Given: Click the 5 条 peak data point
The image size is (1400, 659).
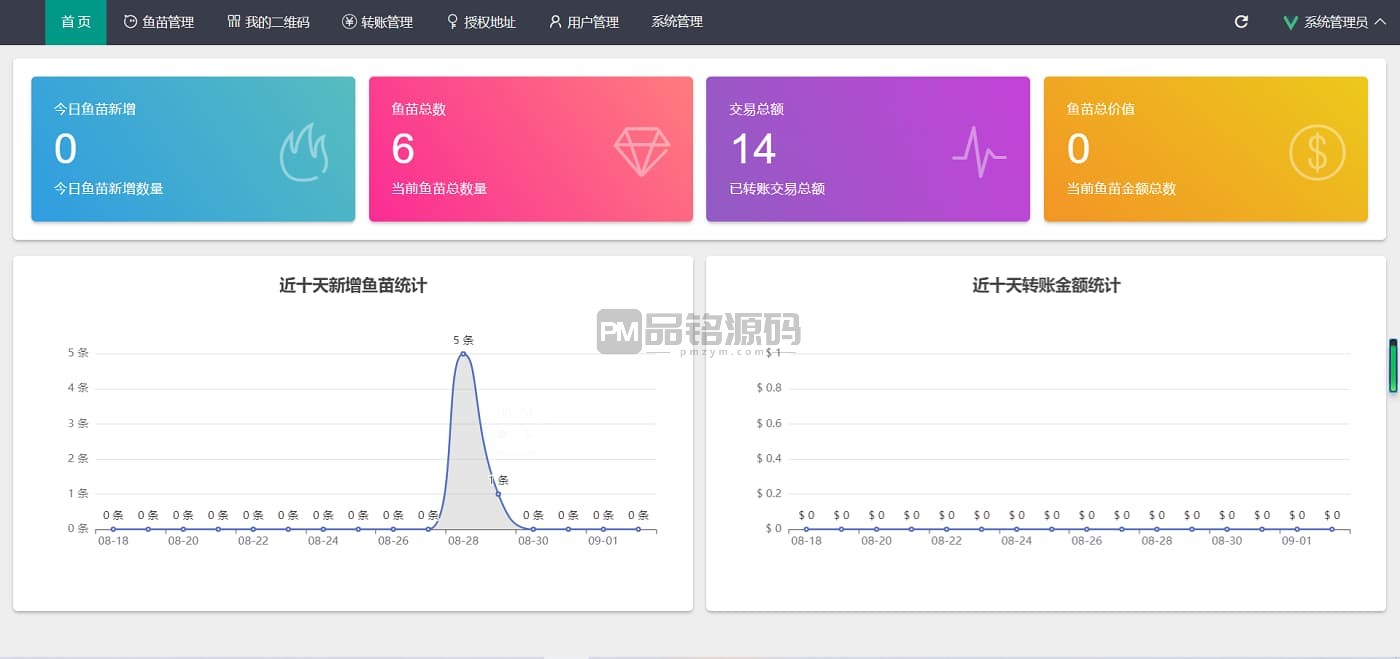Looking at the screenshot, I should 463,353.
